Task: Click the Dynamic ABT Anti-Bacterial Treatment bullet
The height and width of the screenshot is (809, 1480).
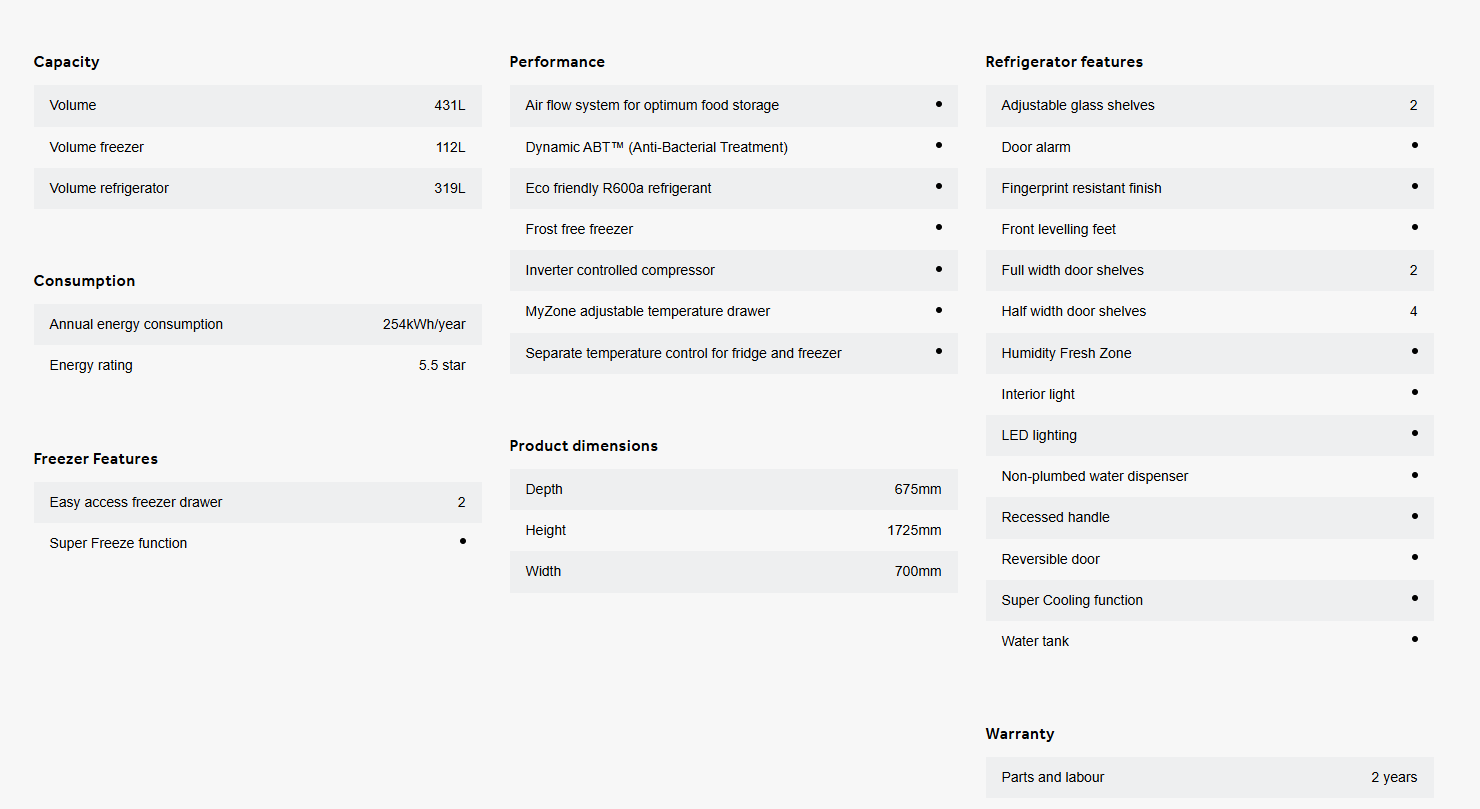Action: [938, 145]
